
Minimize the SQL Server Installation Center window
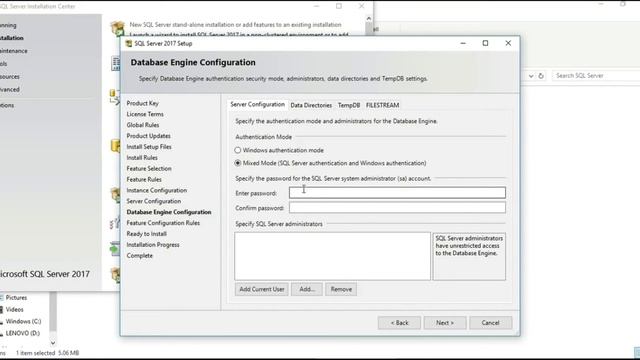[316, 6]
